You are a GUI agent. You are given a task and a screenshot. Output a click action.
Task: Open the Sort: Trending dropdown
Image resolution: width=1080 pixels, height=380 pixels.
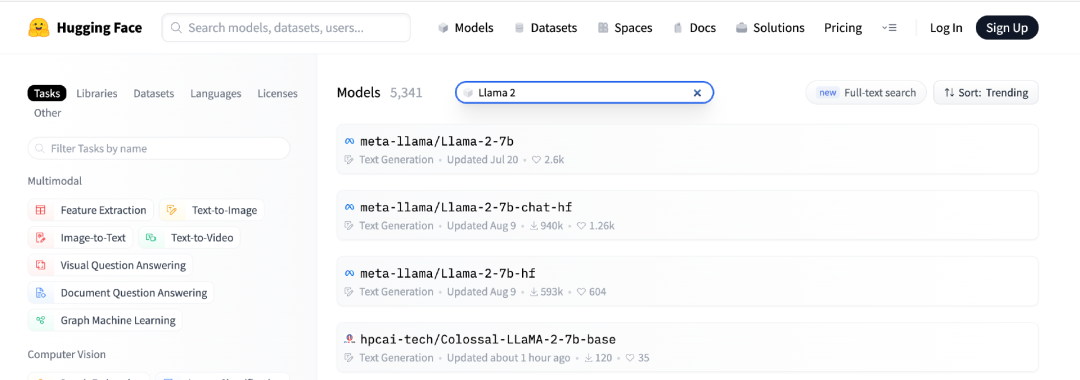(x=986, y=92)
